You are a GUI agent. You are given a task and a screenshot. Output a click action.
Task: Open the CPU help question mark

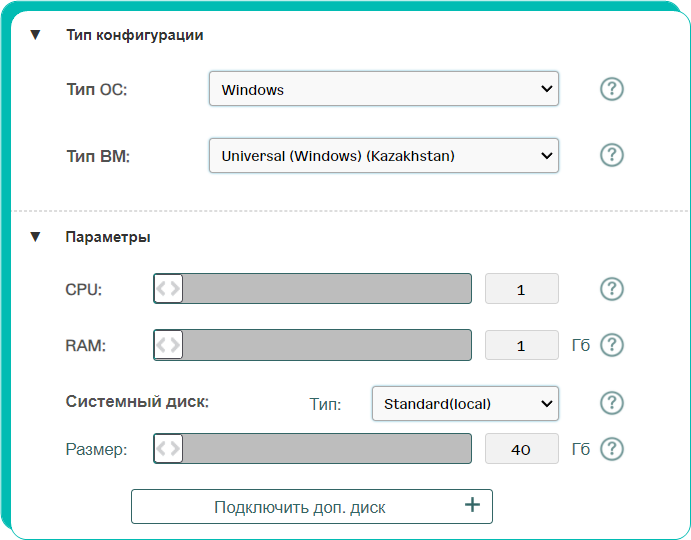tap(612, 289)
